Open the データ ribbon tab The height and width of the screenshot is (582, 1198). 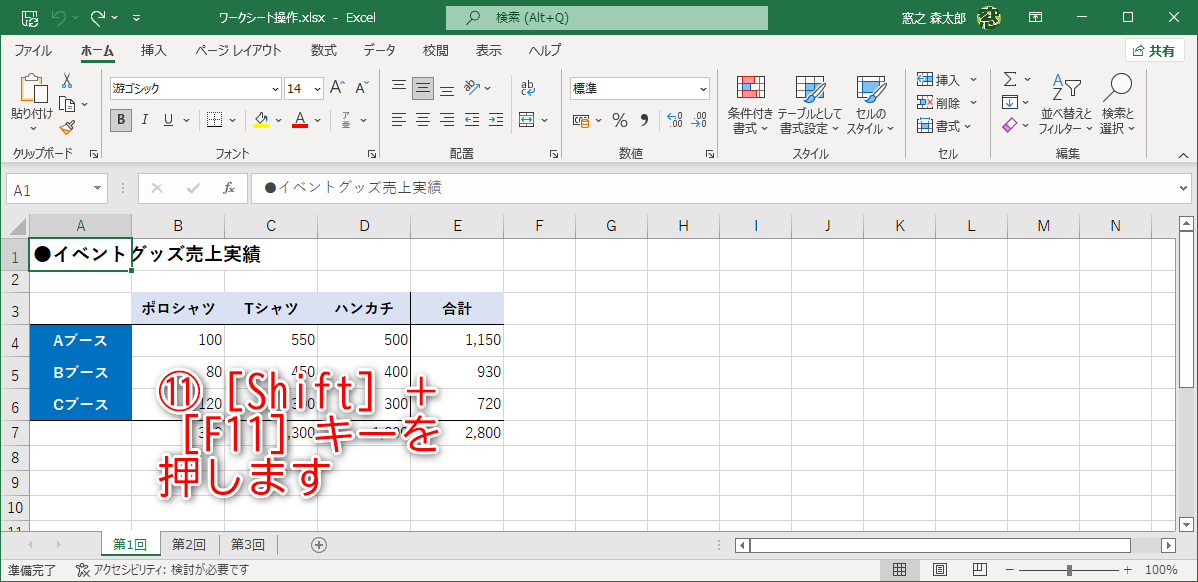[x=380, y=50]
